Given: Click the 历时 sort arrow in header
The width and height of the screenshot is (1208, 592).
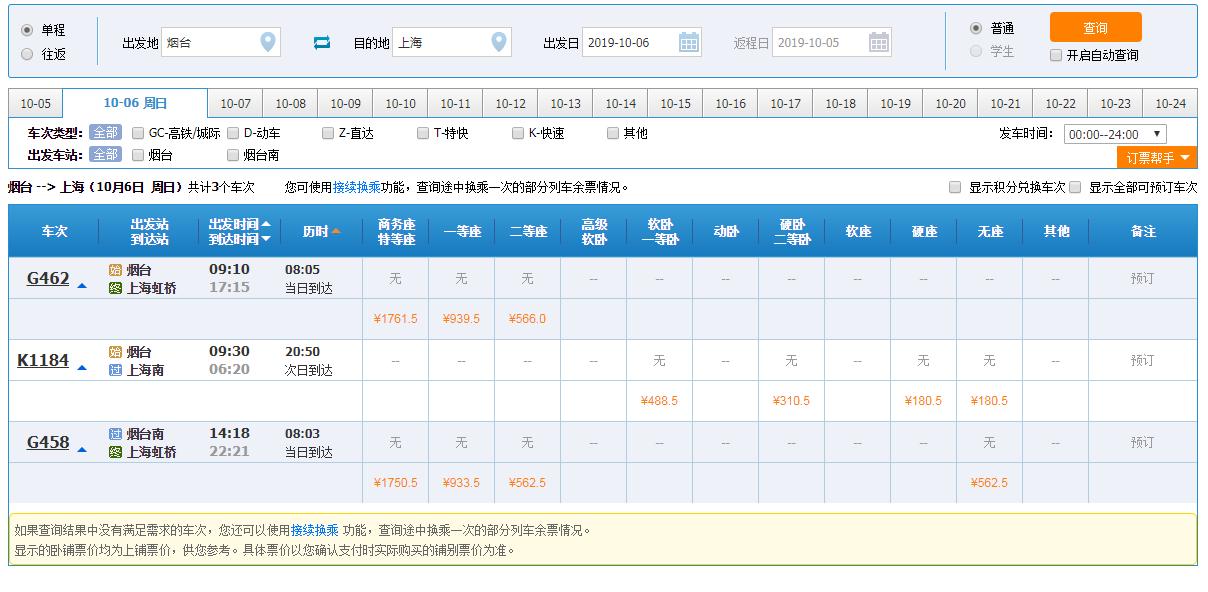Looking at the screenshot, I should [x=336, y=231].
